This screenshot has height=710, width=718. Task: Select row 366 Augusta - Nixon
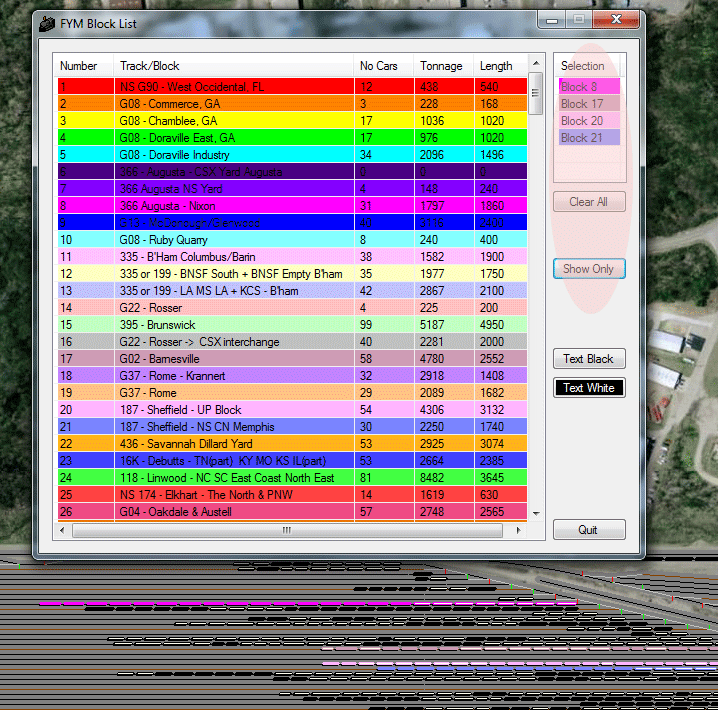tap(292, 206)
